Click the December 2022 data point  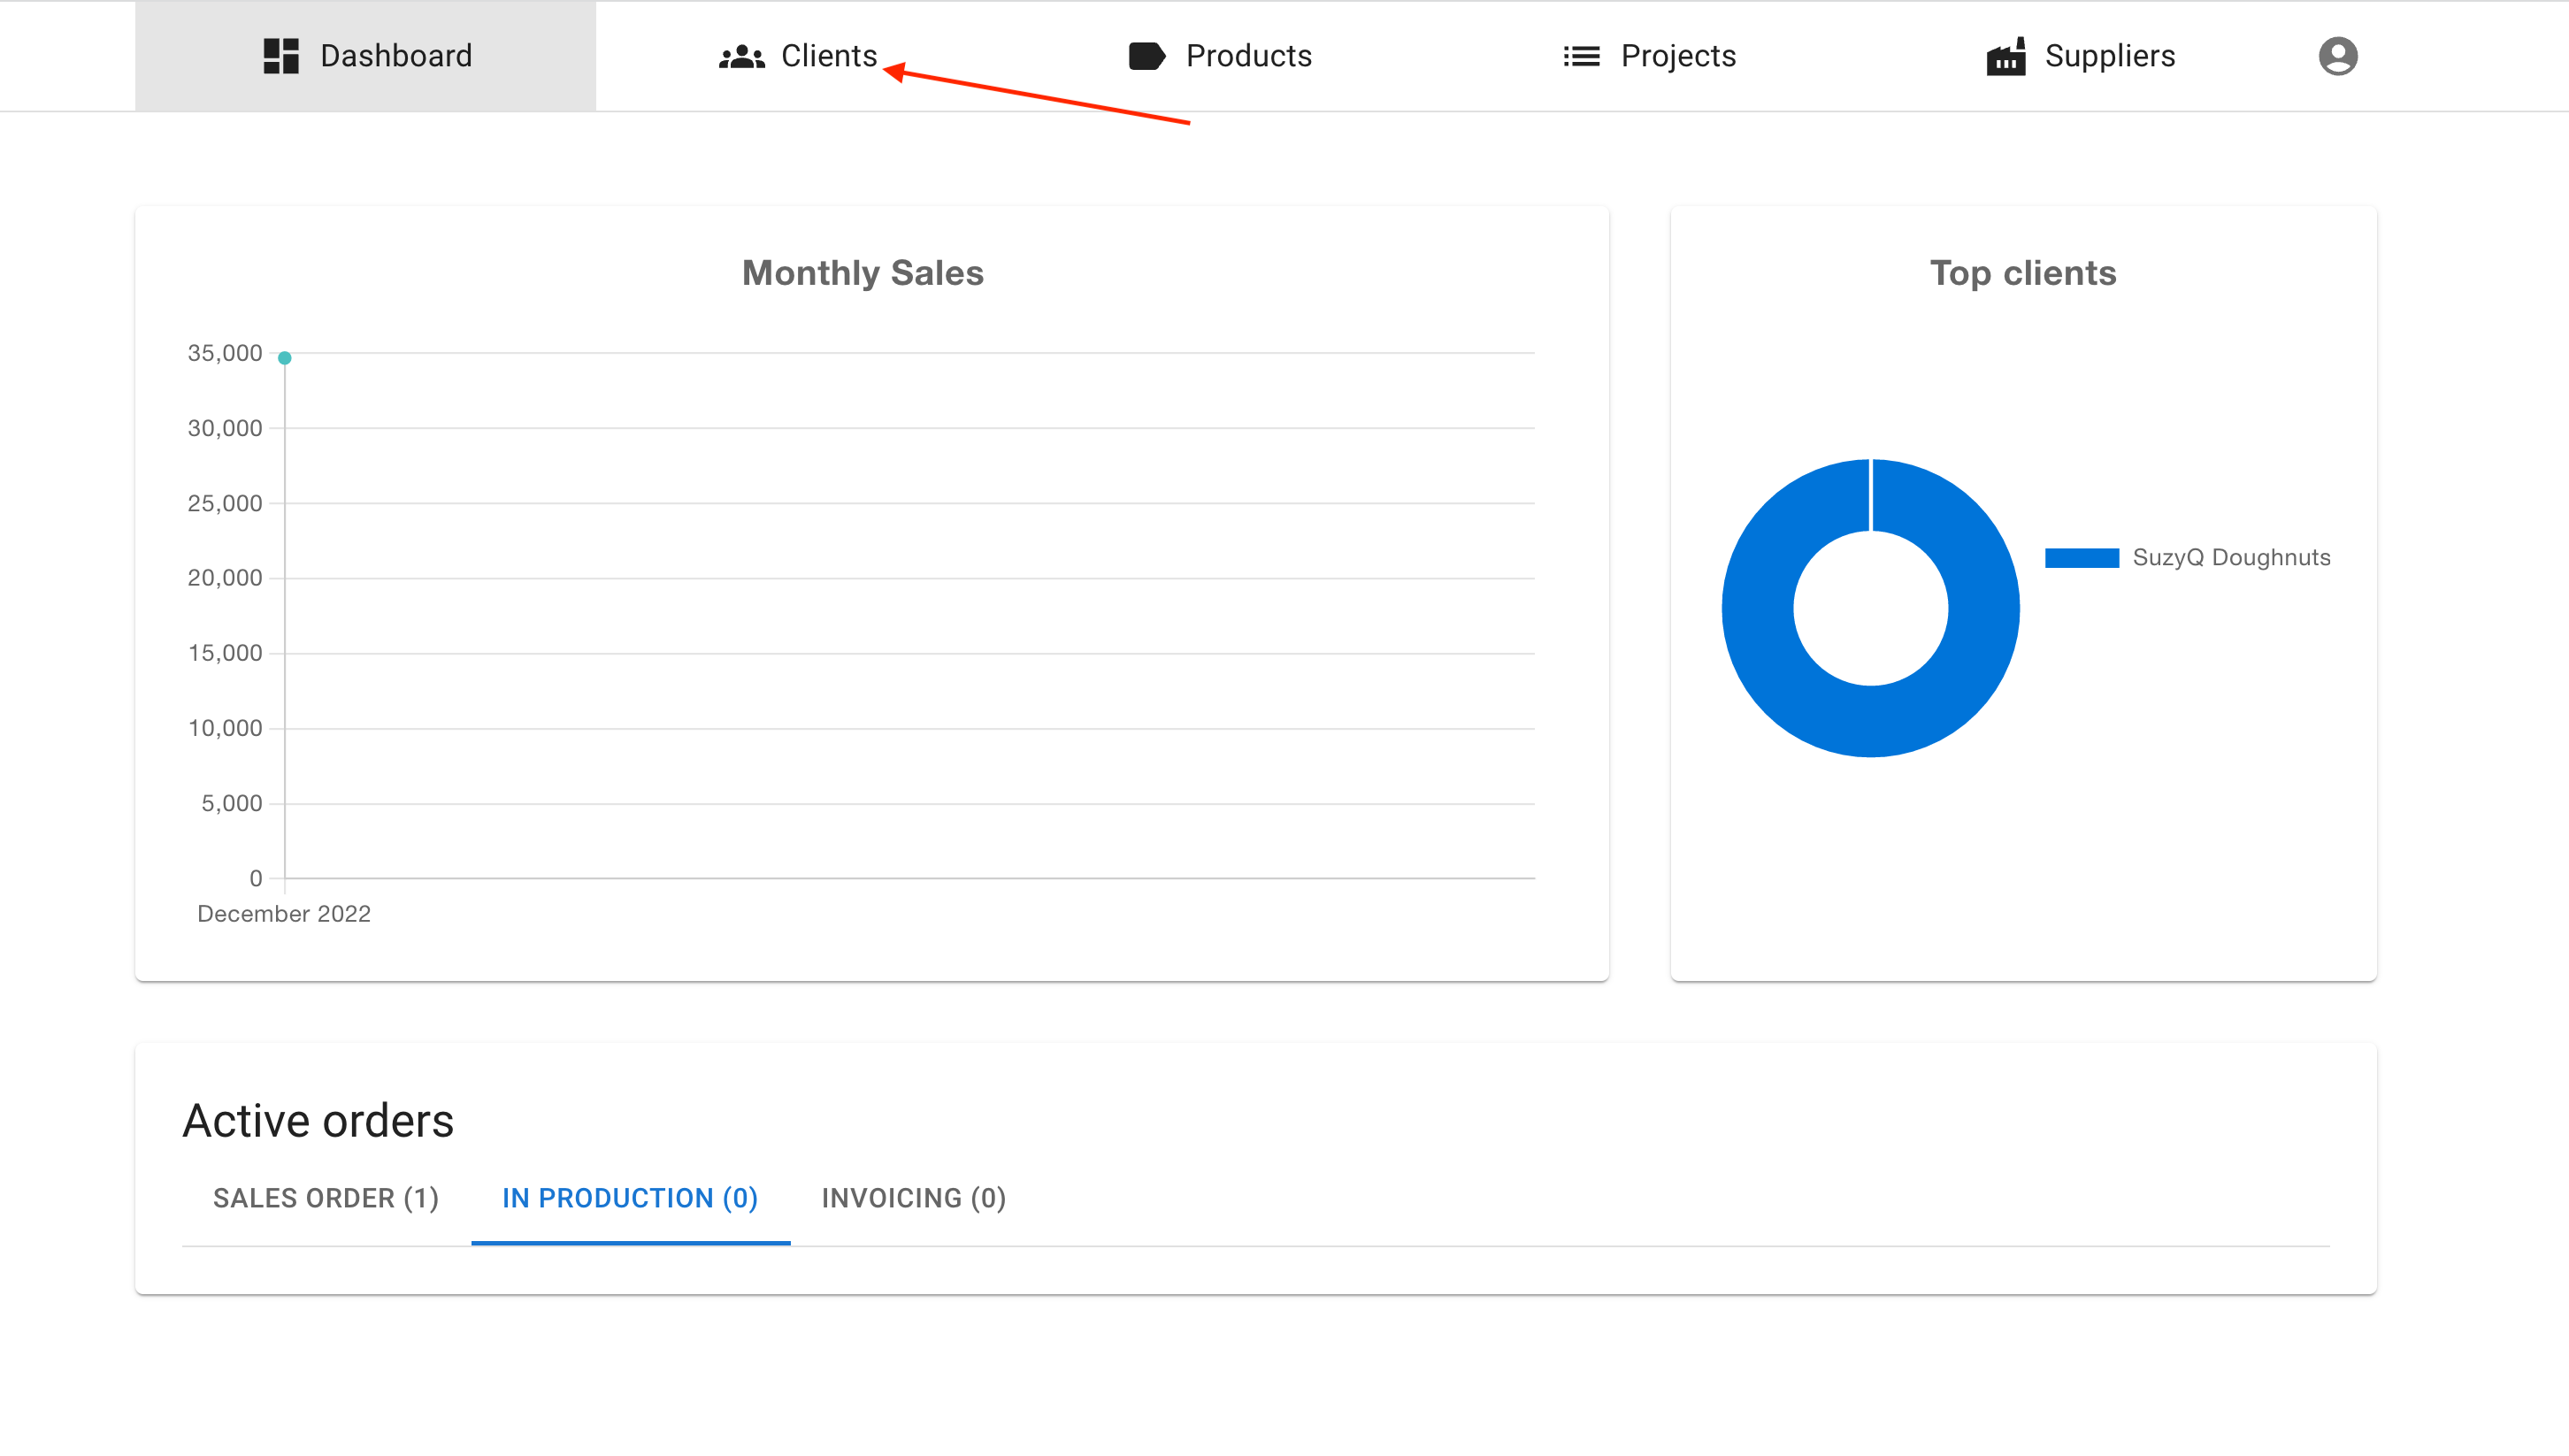point(285,358)
